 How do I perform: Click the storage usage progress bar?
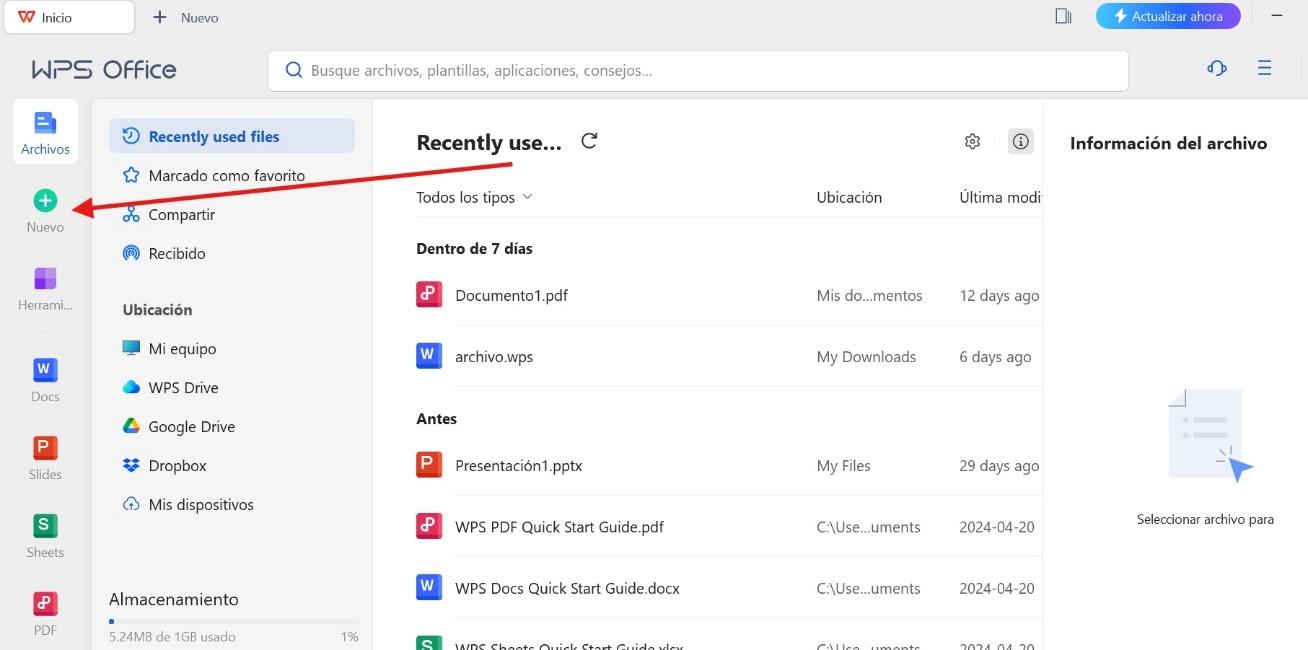[x=233, y=621]
